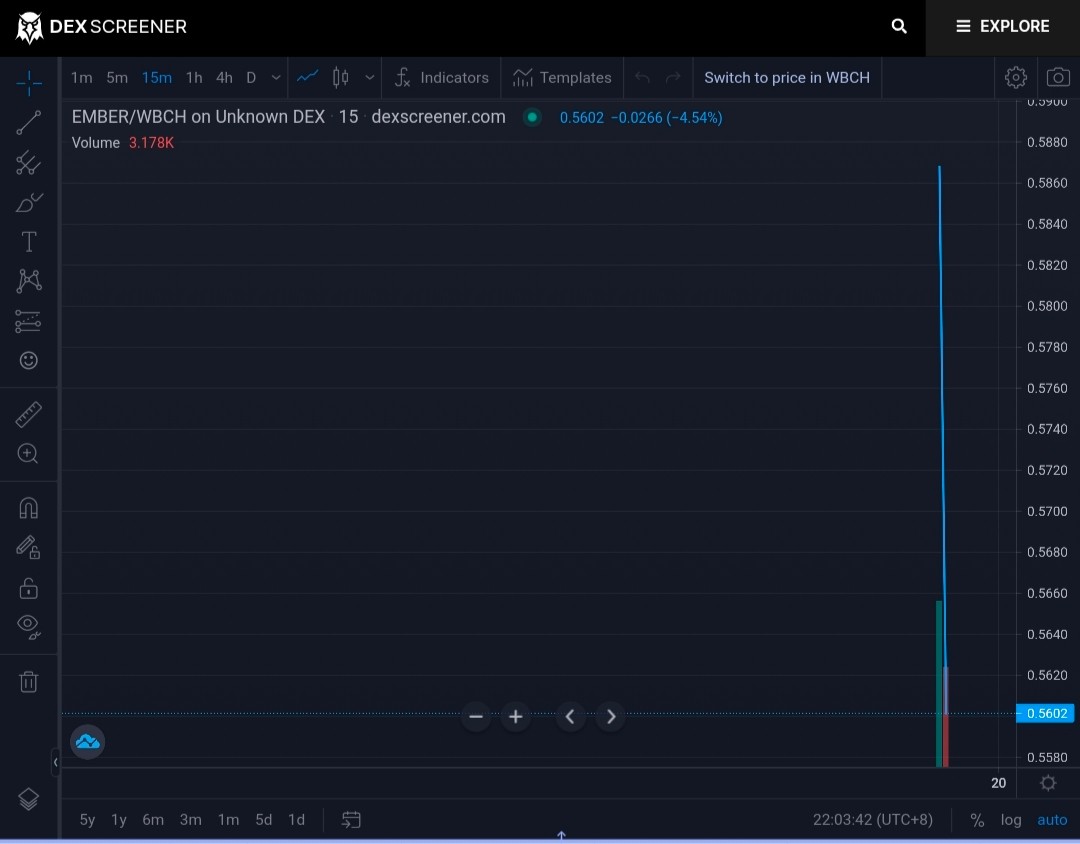
Task: Set range to 6m
Action: point(153,820)
